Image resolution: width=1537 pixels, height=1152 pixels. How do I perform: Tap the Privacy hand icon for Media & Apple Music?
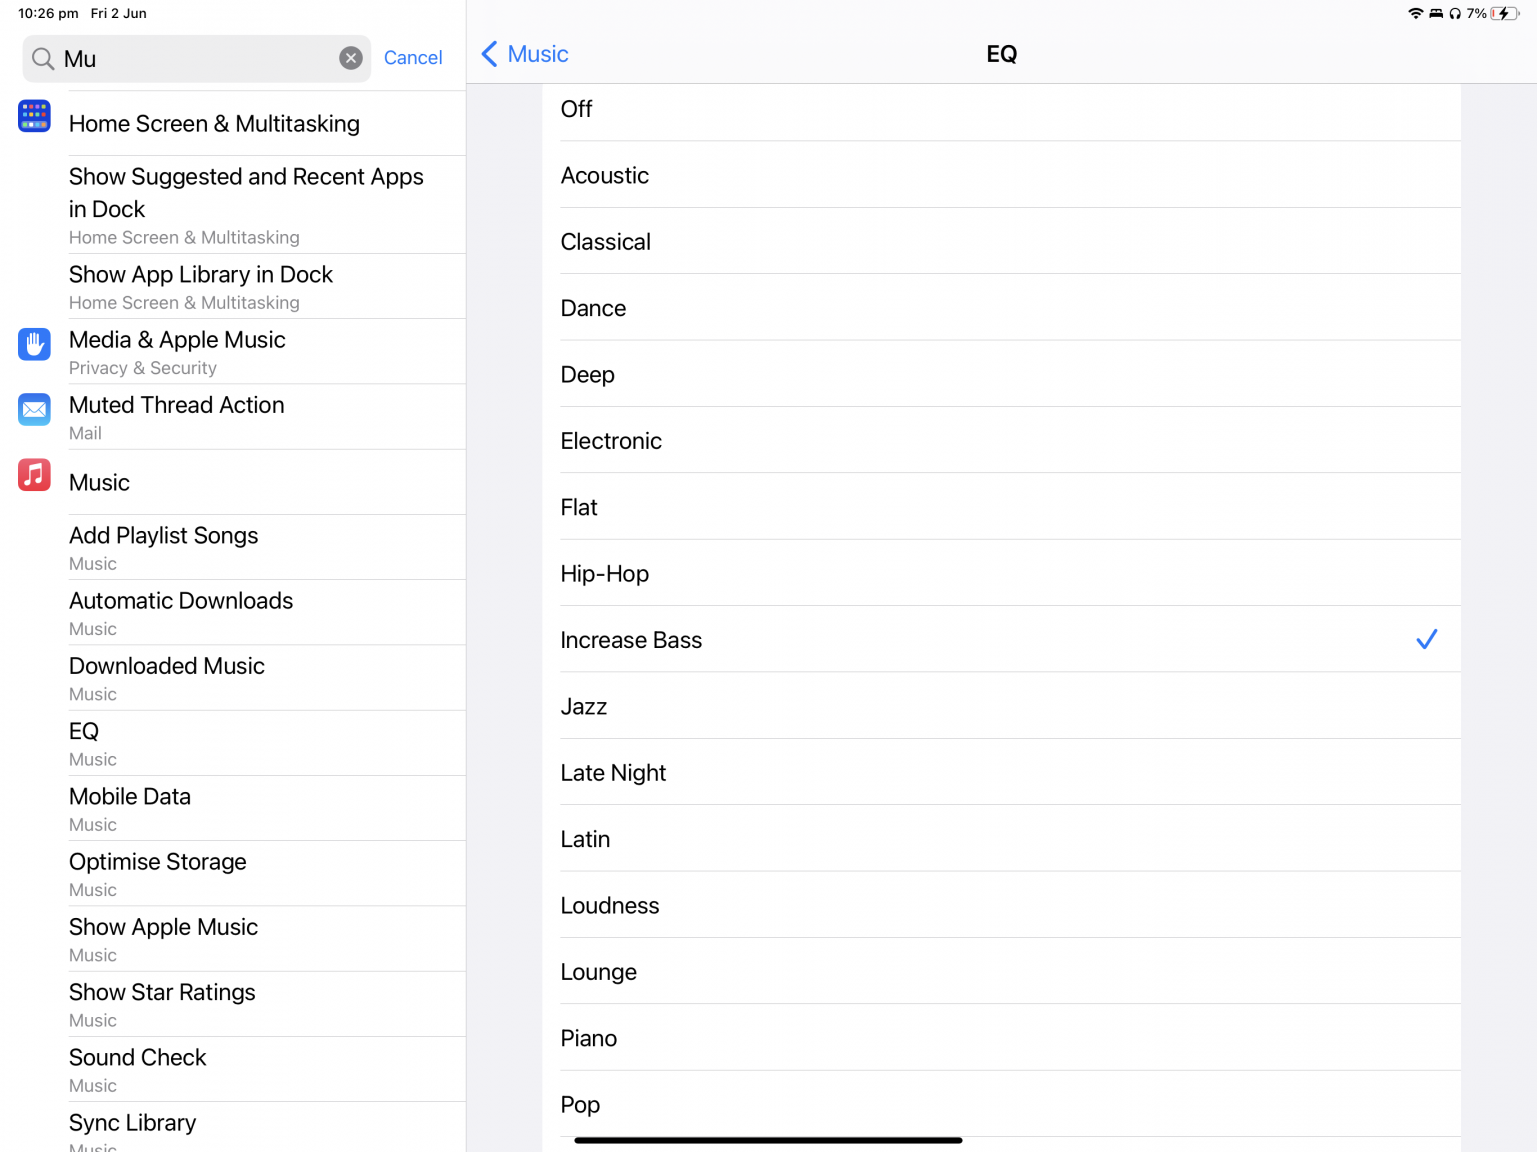tap(34, 344)
